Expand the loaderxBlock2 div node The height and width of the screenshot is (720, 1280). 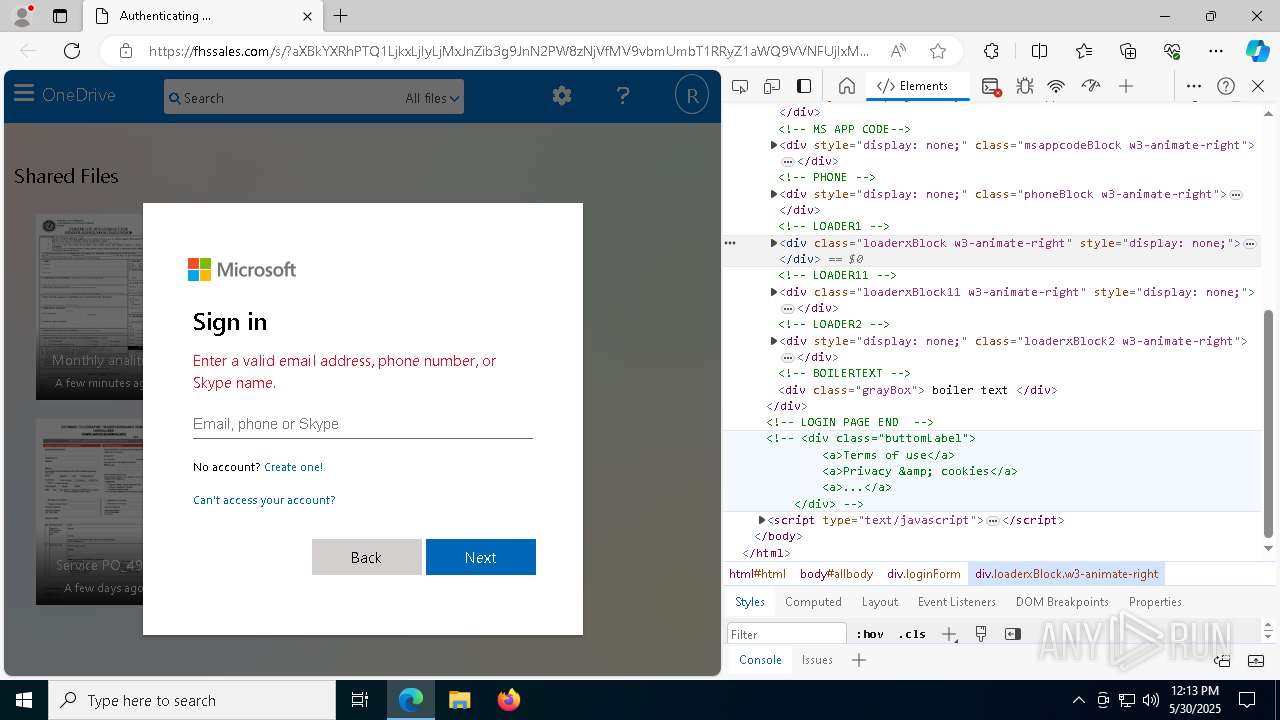(x=774, y=341)
